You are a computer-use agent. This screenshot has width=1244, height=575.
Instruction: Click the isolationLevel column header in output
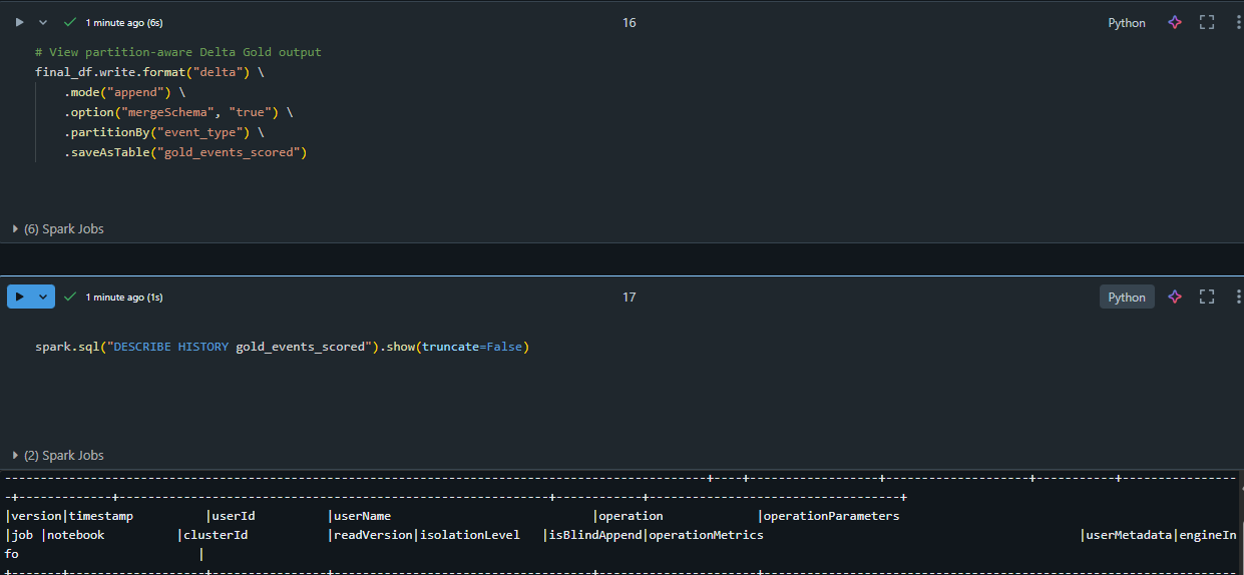[470, 535]
